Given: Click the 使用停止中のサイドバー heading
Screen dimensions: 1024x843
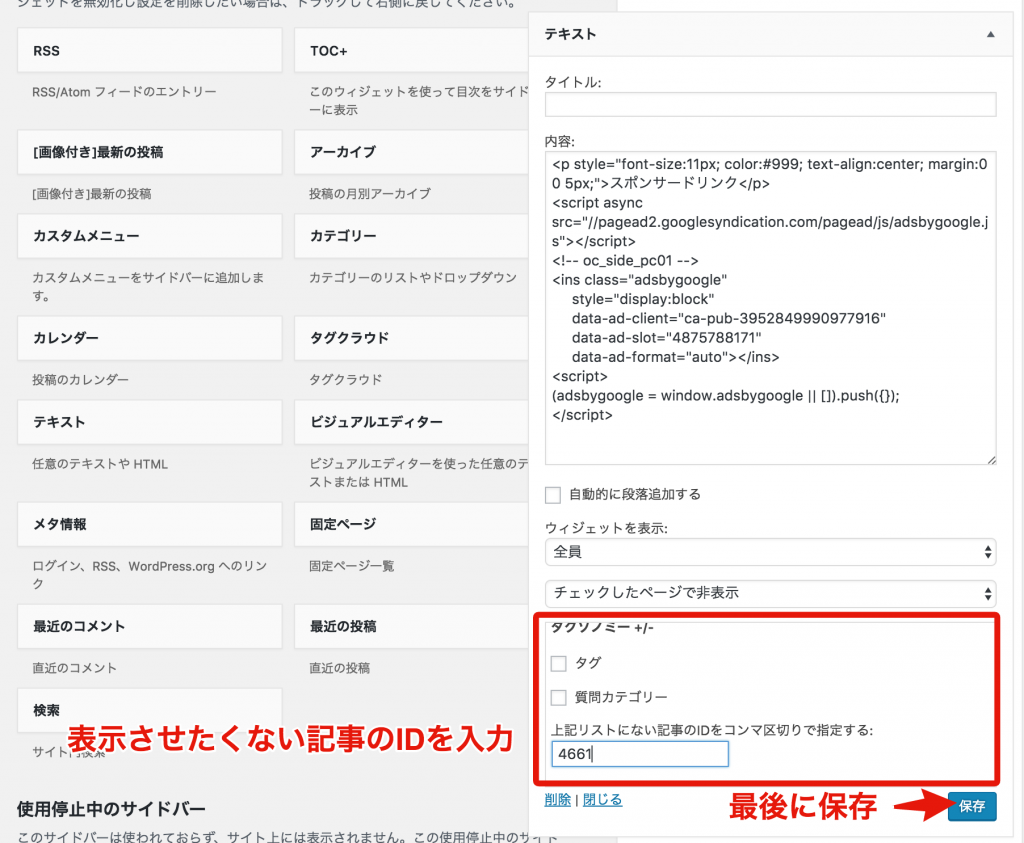Looking at the screenshot, I should pos(111,810).
